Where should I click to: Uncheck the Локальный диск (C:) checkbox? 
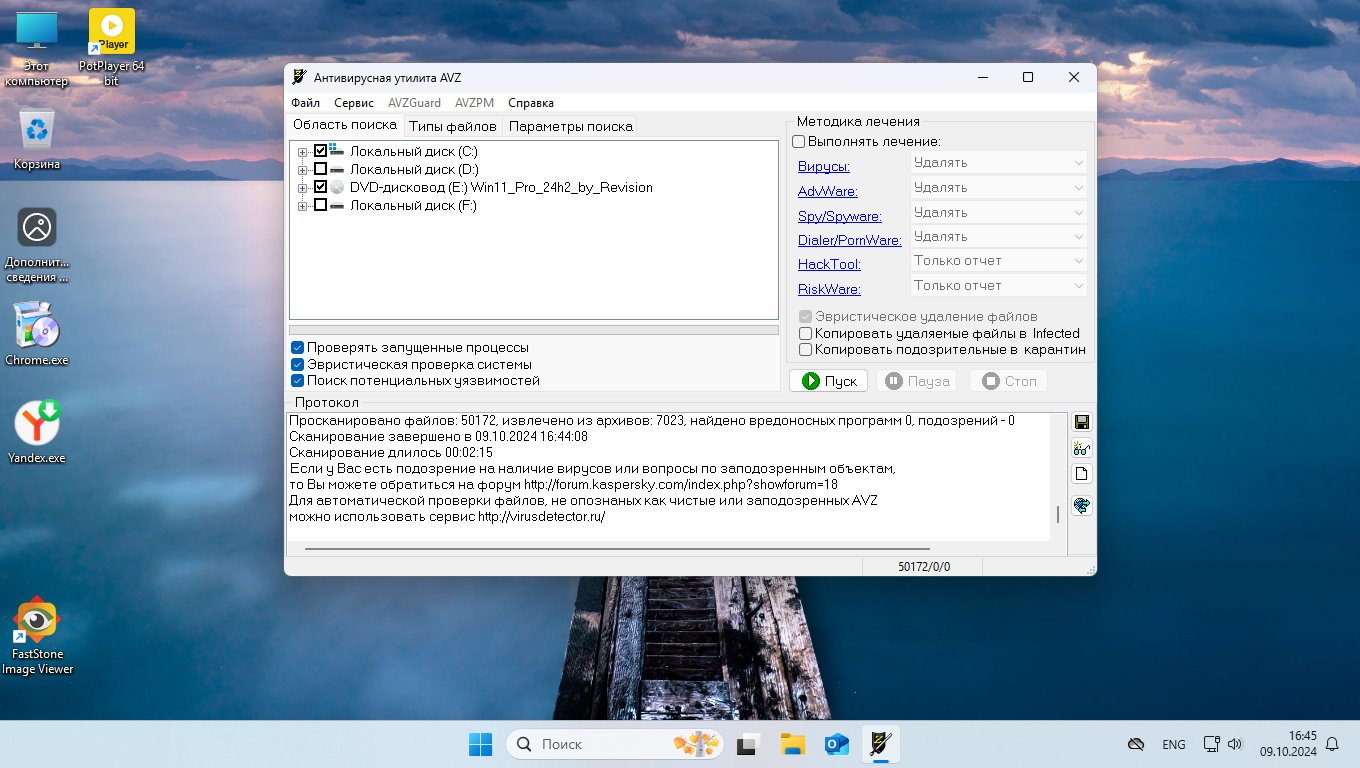[x=321, y=151]
